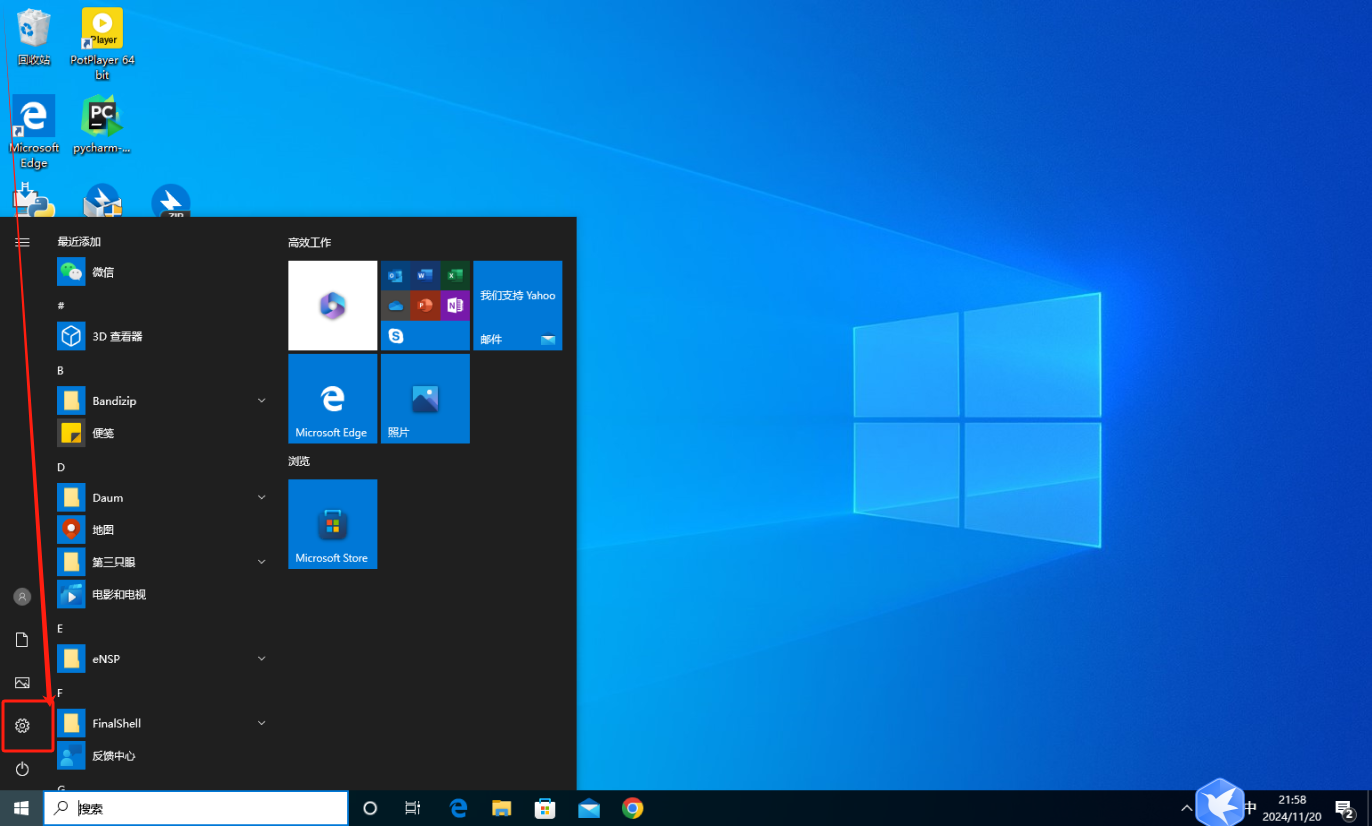Show hidden tray icons chevron

(1187, 808)
